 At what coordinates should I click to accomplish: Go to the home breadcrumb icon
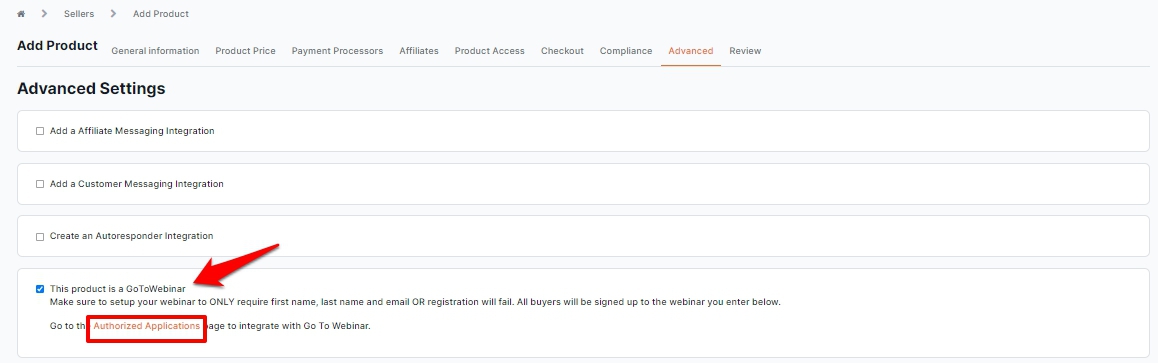(x=21, y=14)
